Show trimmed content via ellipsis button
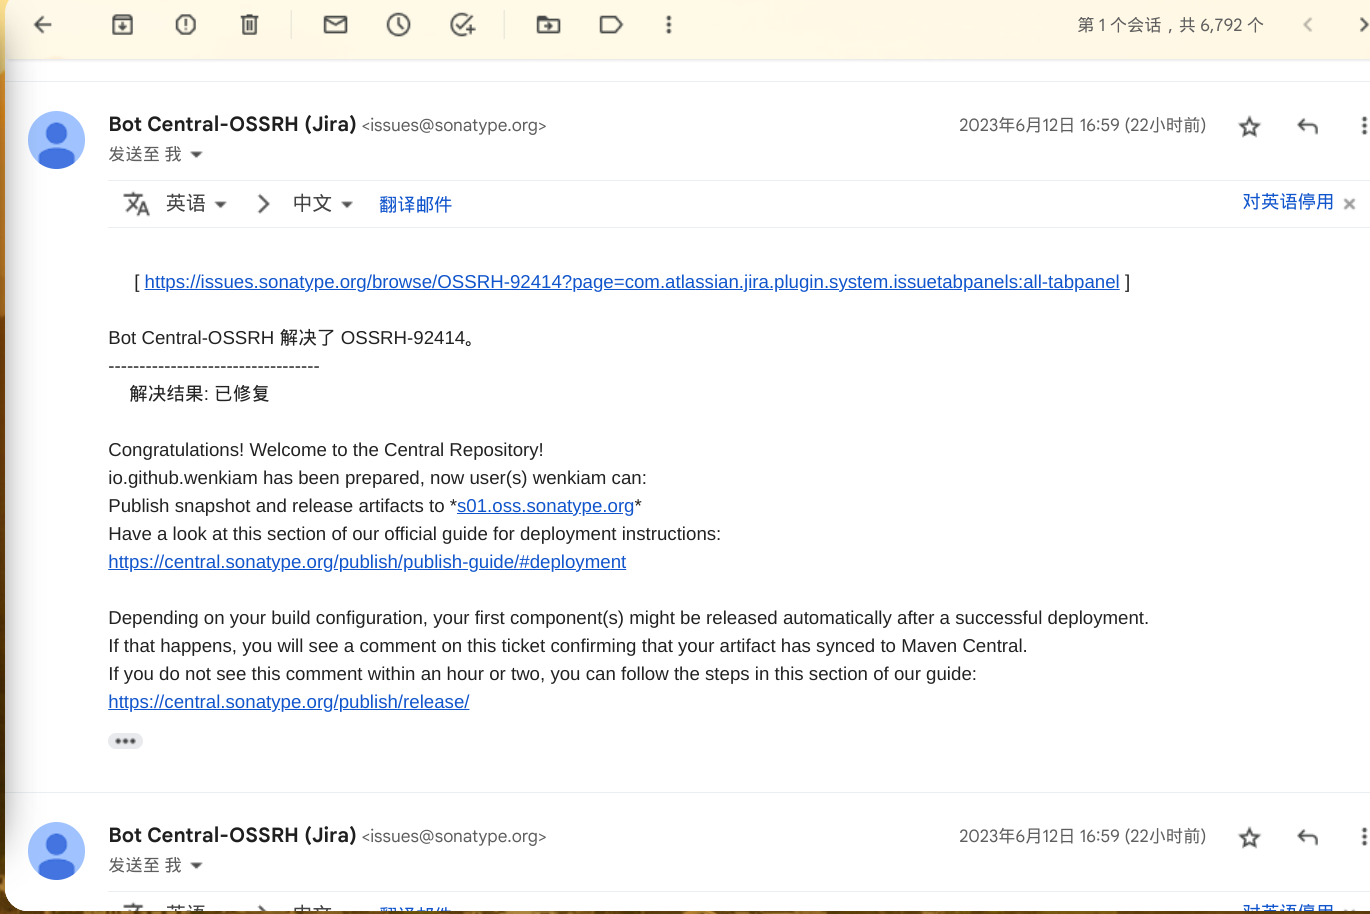The image size is (1370, 914). pos(125,741)
